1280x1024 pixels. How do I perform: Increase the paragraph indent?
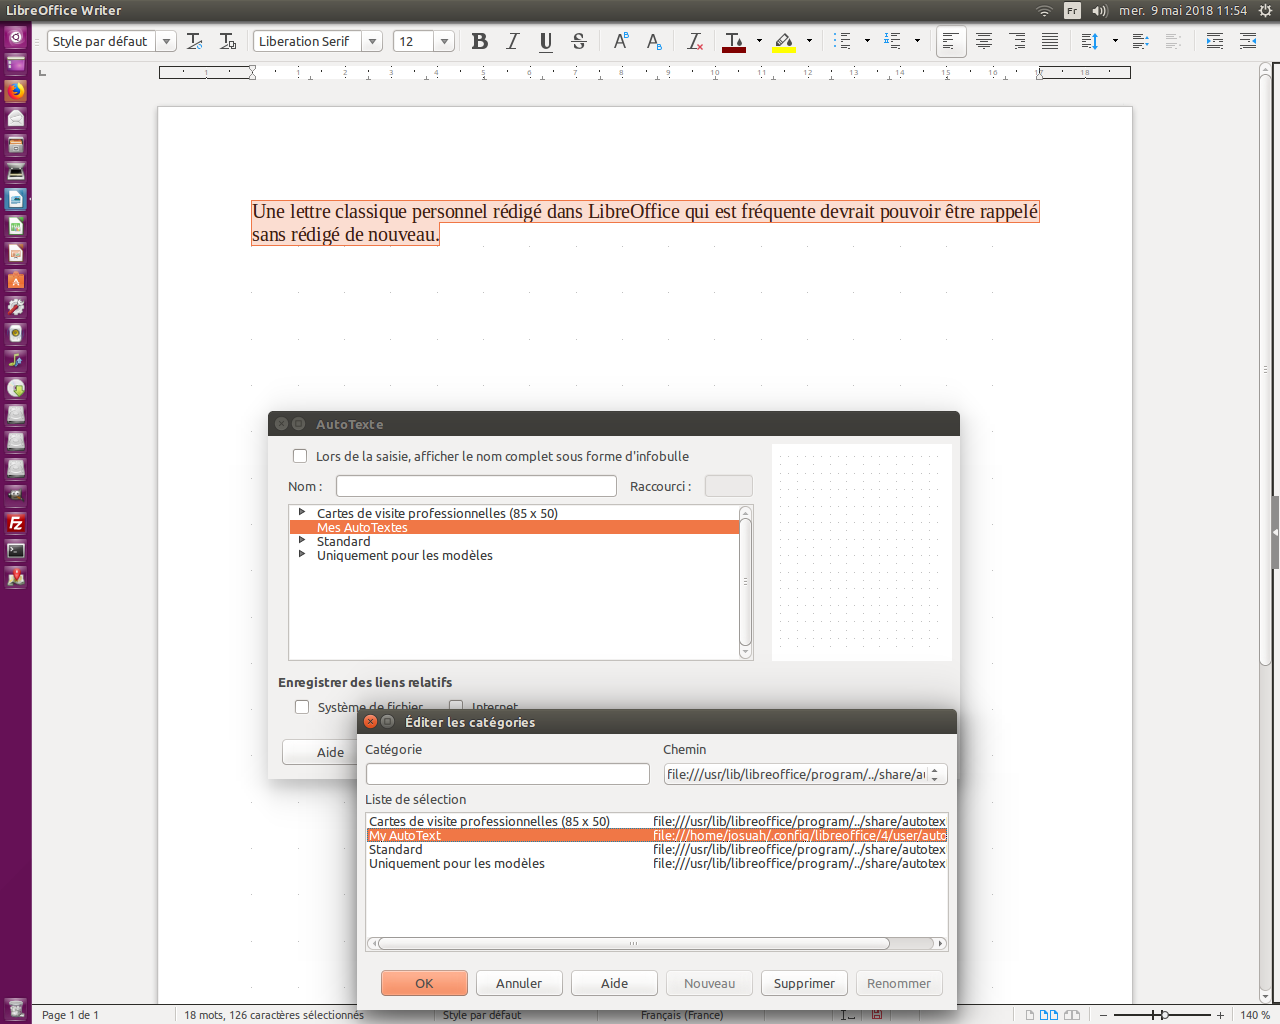click(1215, 41)
